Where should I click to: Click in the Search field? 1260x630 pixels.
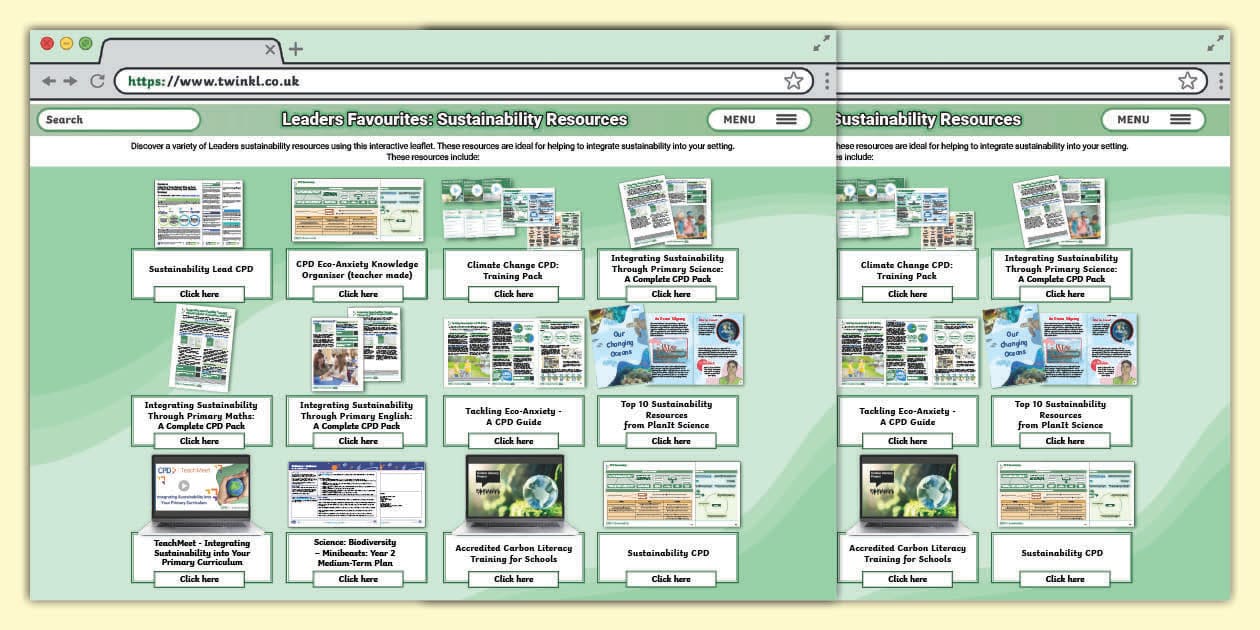pyautogui.click(x=118, y=119)
